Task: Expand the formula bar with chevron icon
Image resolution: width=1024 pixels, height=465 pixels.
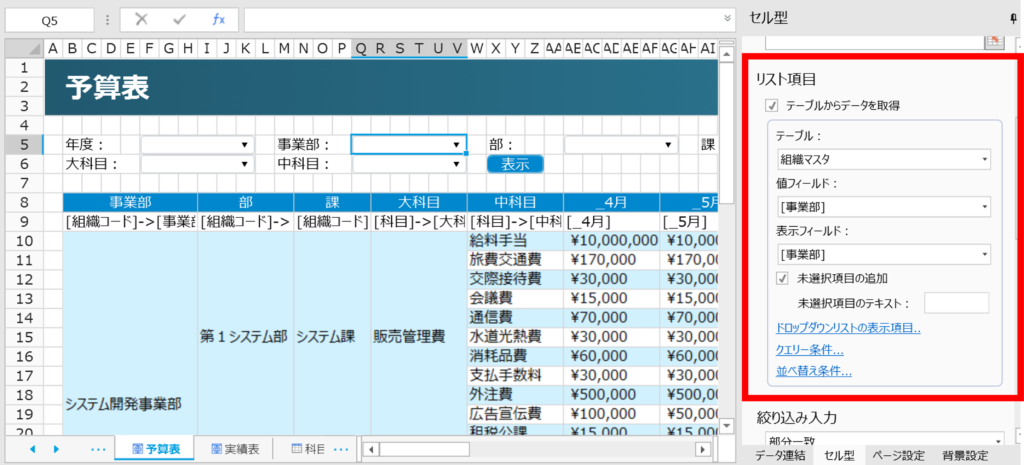Action: coord(728,19)
